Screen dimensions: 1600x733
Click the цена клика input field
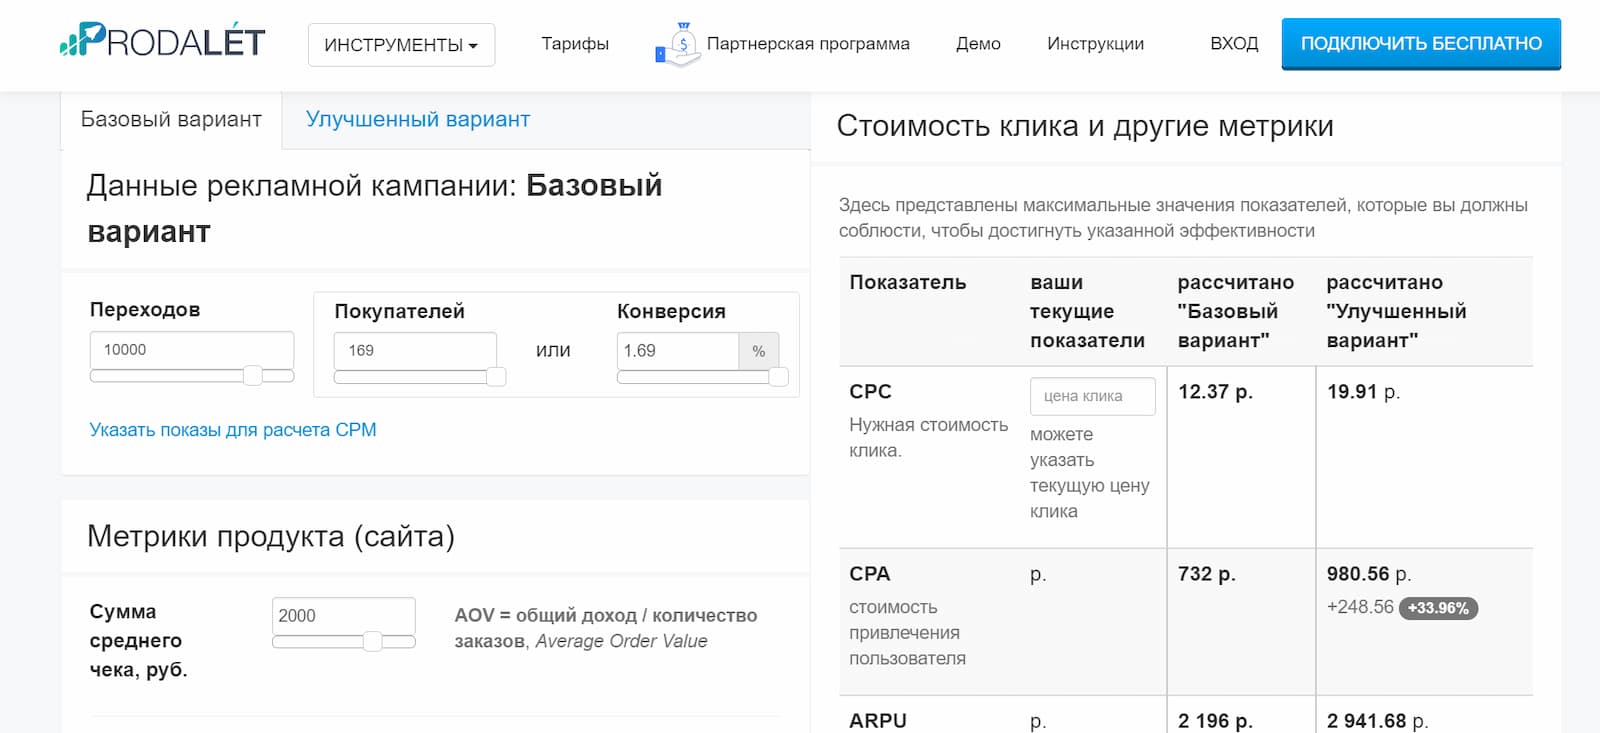pos(1093,396)
